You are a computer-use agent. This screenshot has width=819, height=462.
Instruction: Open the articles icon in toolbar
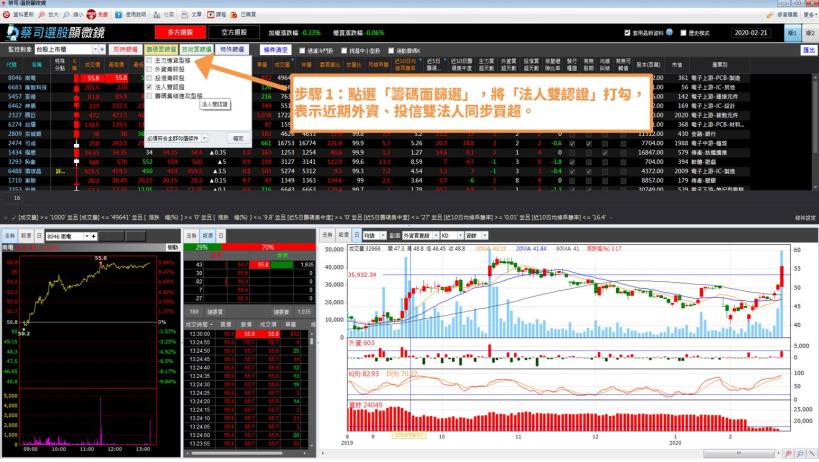184,15
